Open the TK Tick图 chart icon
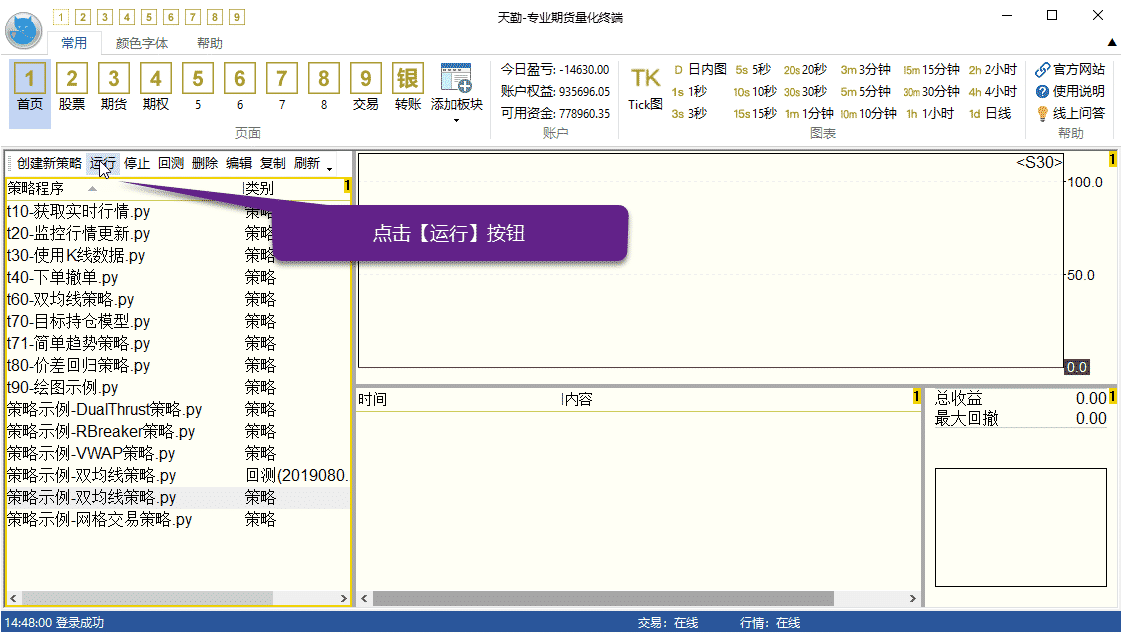Viewport: 1122px width, 633px height. point(645,79)
